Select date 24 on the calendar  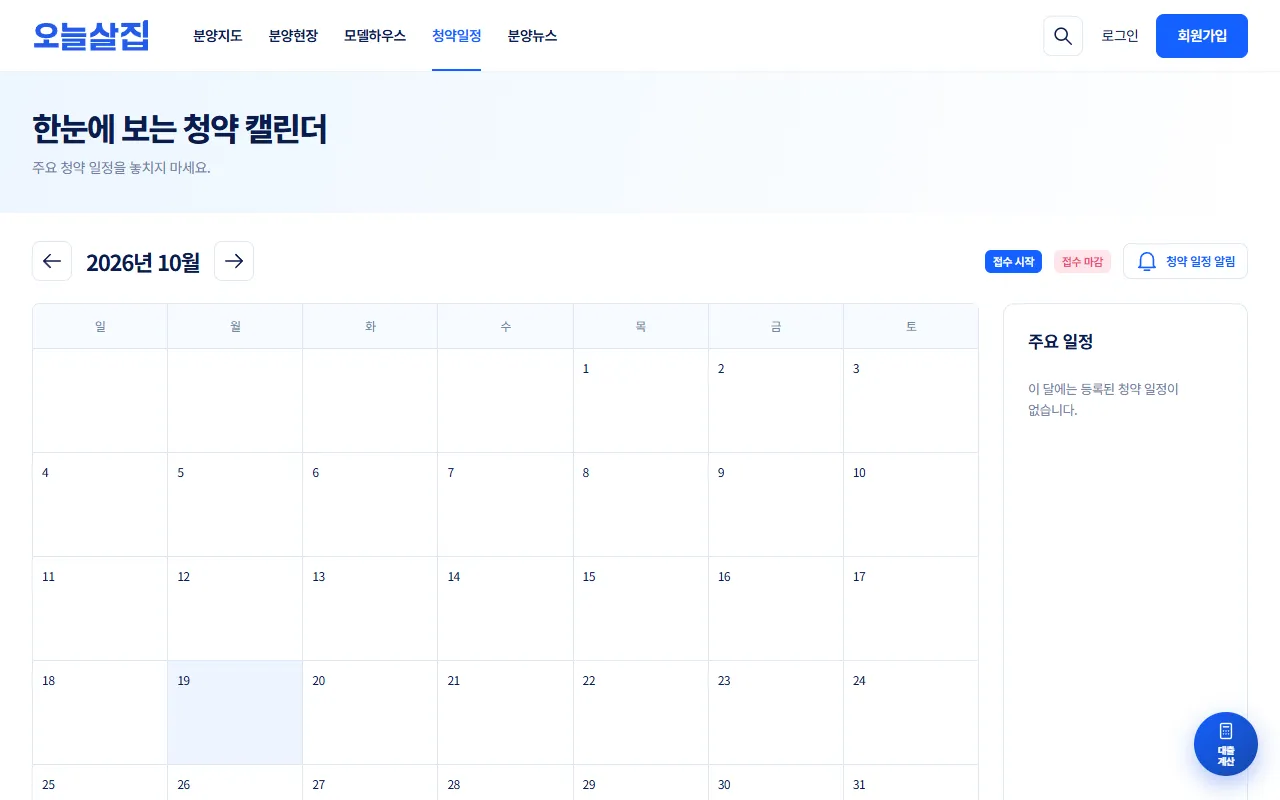tap(911, 712)
